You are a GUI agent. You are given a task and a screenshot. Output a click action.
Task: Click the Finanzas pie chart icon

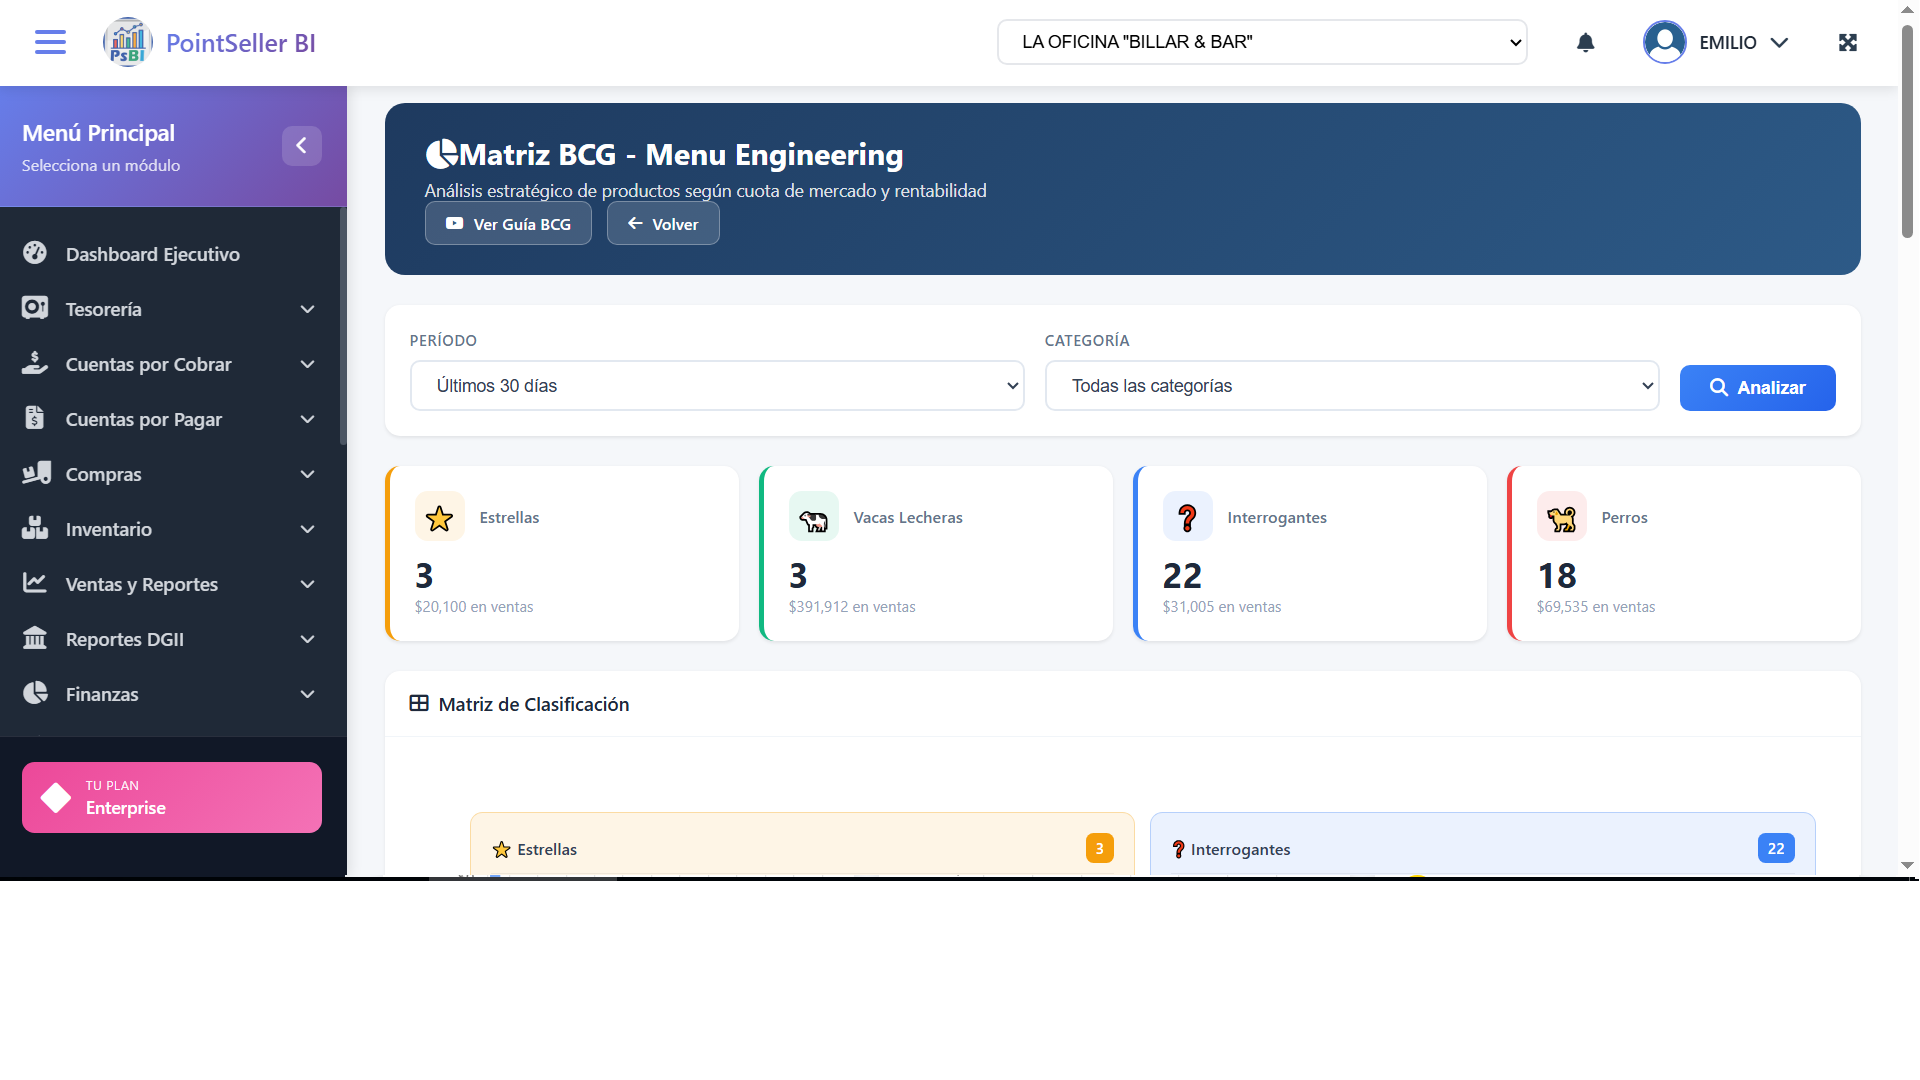tap(35, 694)
